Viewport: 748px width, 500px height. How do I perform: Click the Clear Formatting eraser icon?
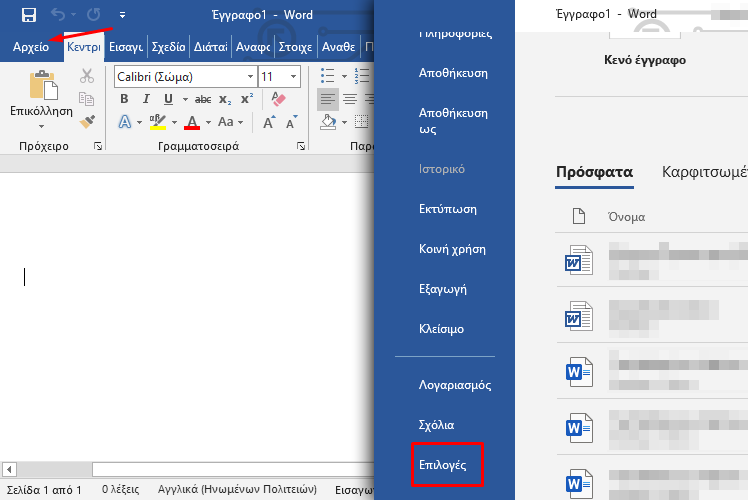pos(279,99)
